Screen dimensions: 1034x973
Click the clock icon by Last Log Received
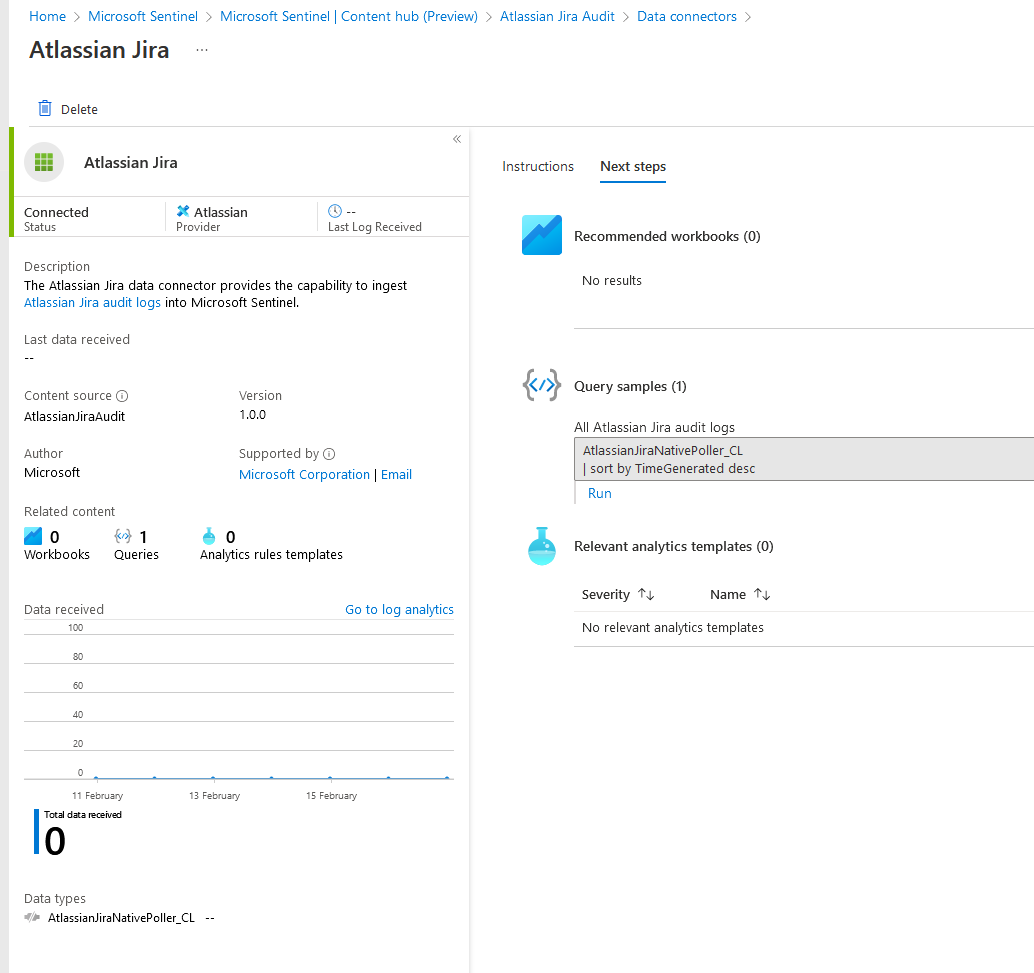pos(335,211)
